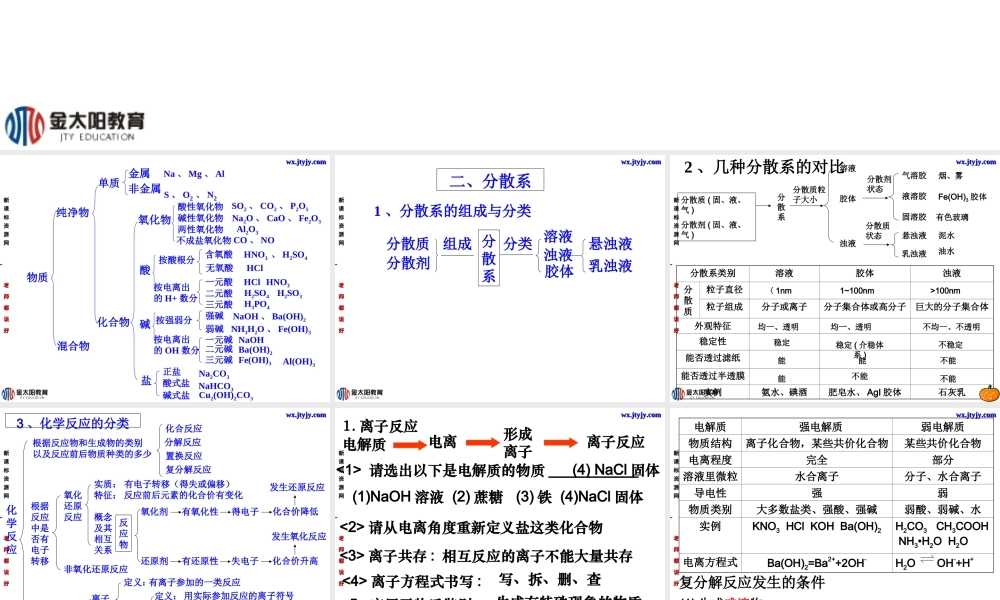Image resolution: width=1000 pixels, height=600 pixels.
Task: Open the 离子反应 slide thumbnail
Action: click(x=500, y=504)
